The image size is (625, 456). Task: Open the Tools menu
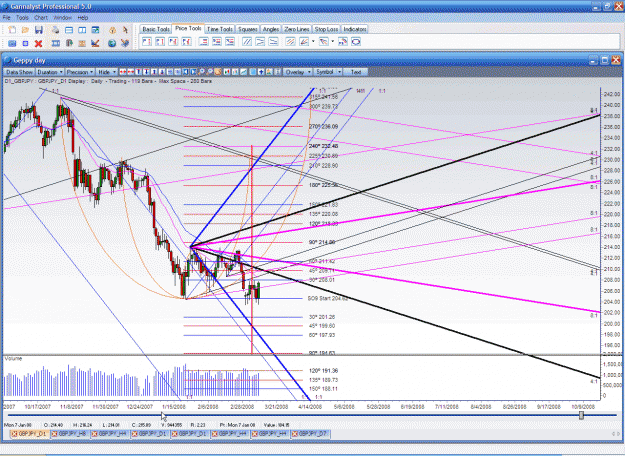(x=22, y=18)
